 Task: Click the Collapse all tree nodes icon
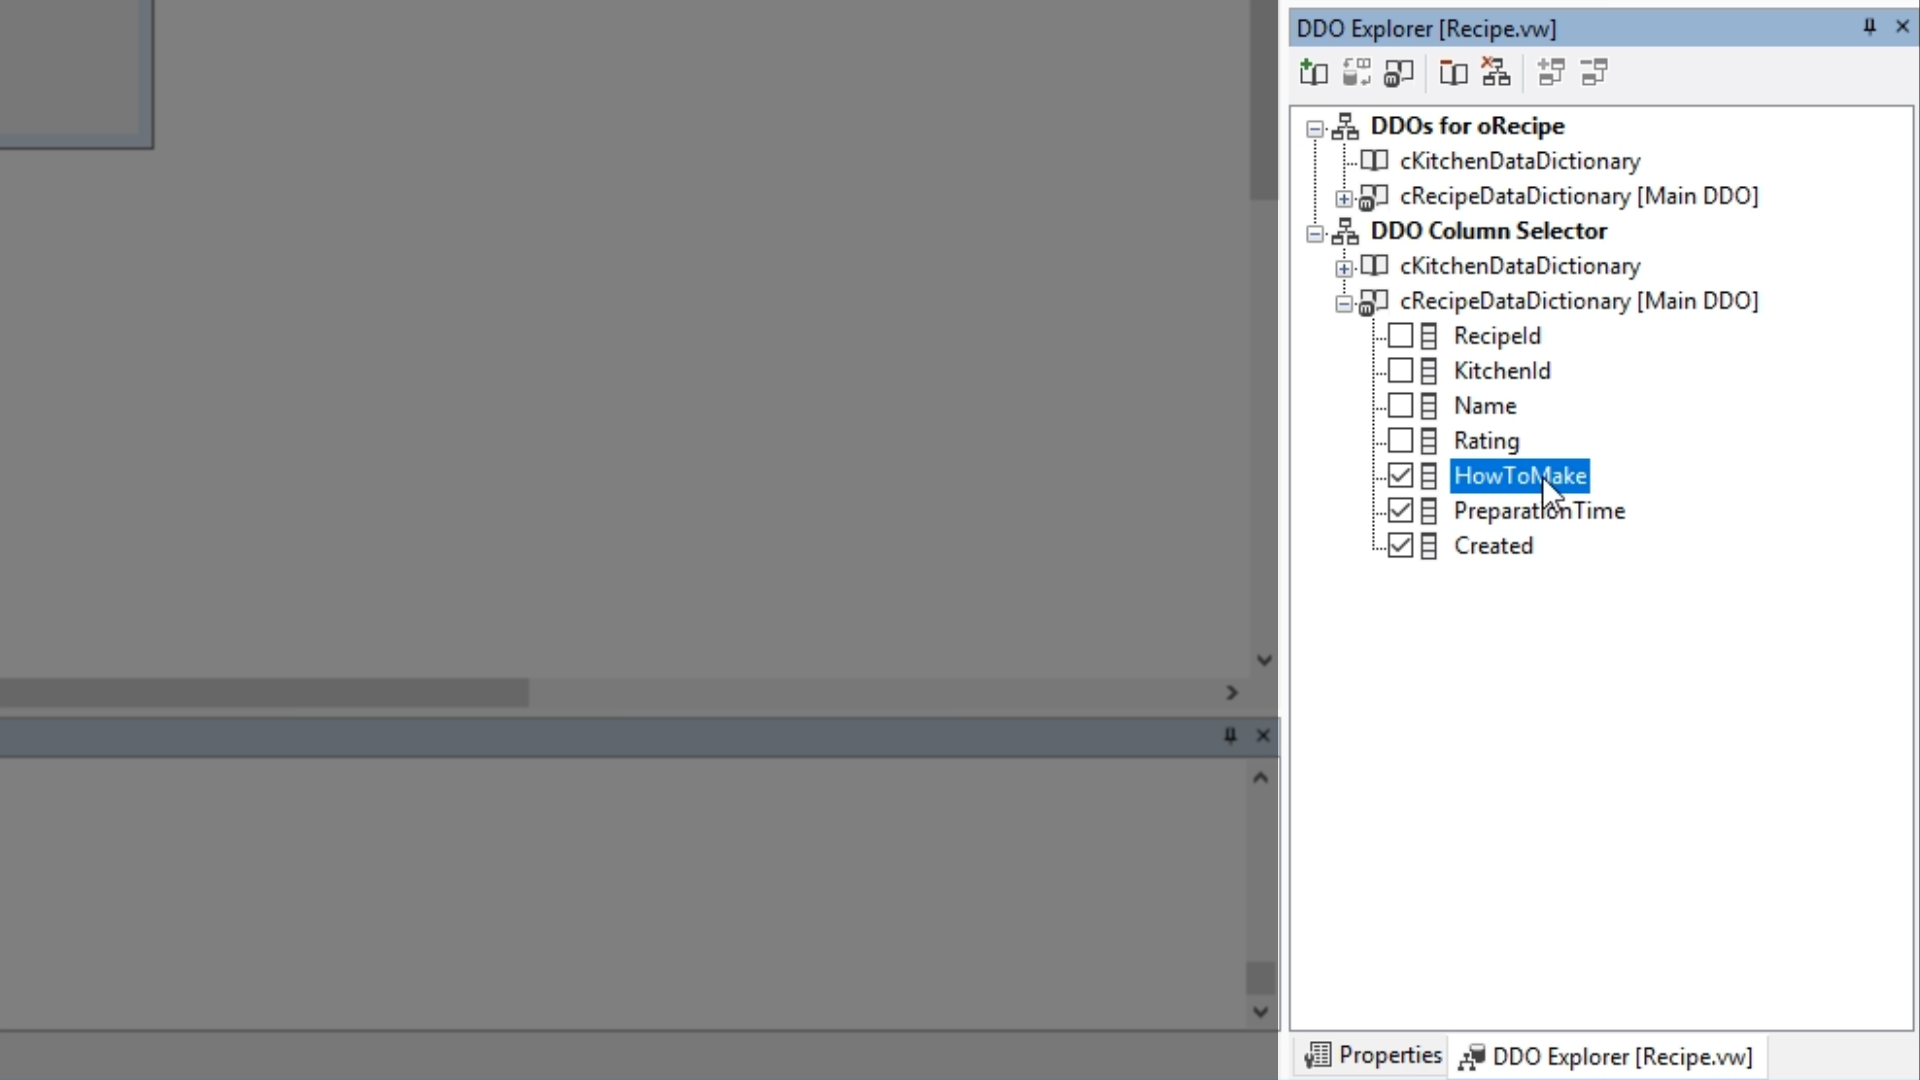coord(1594,72)
